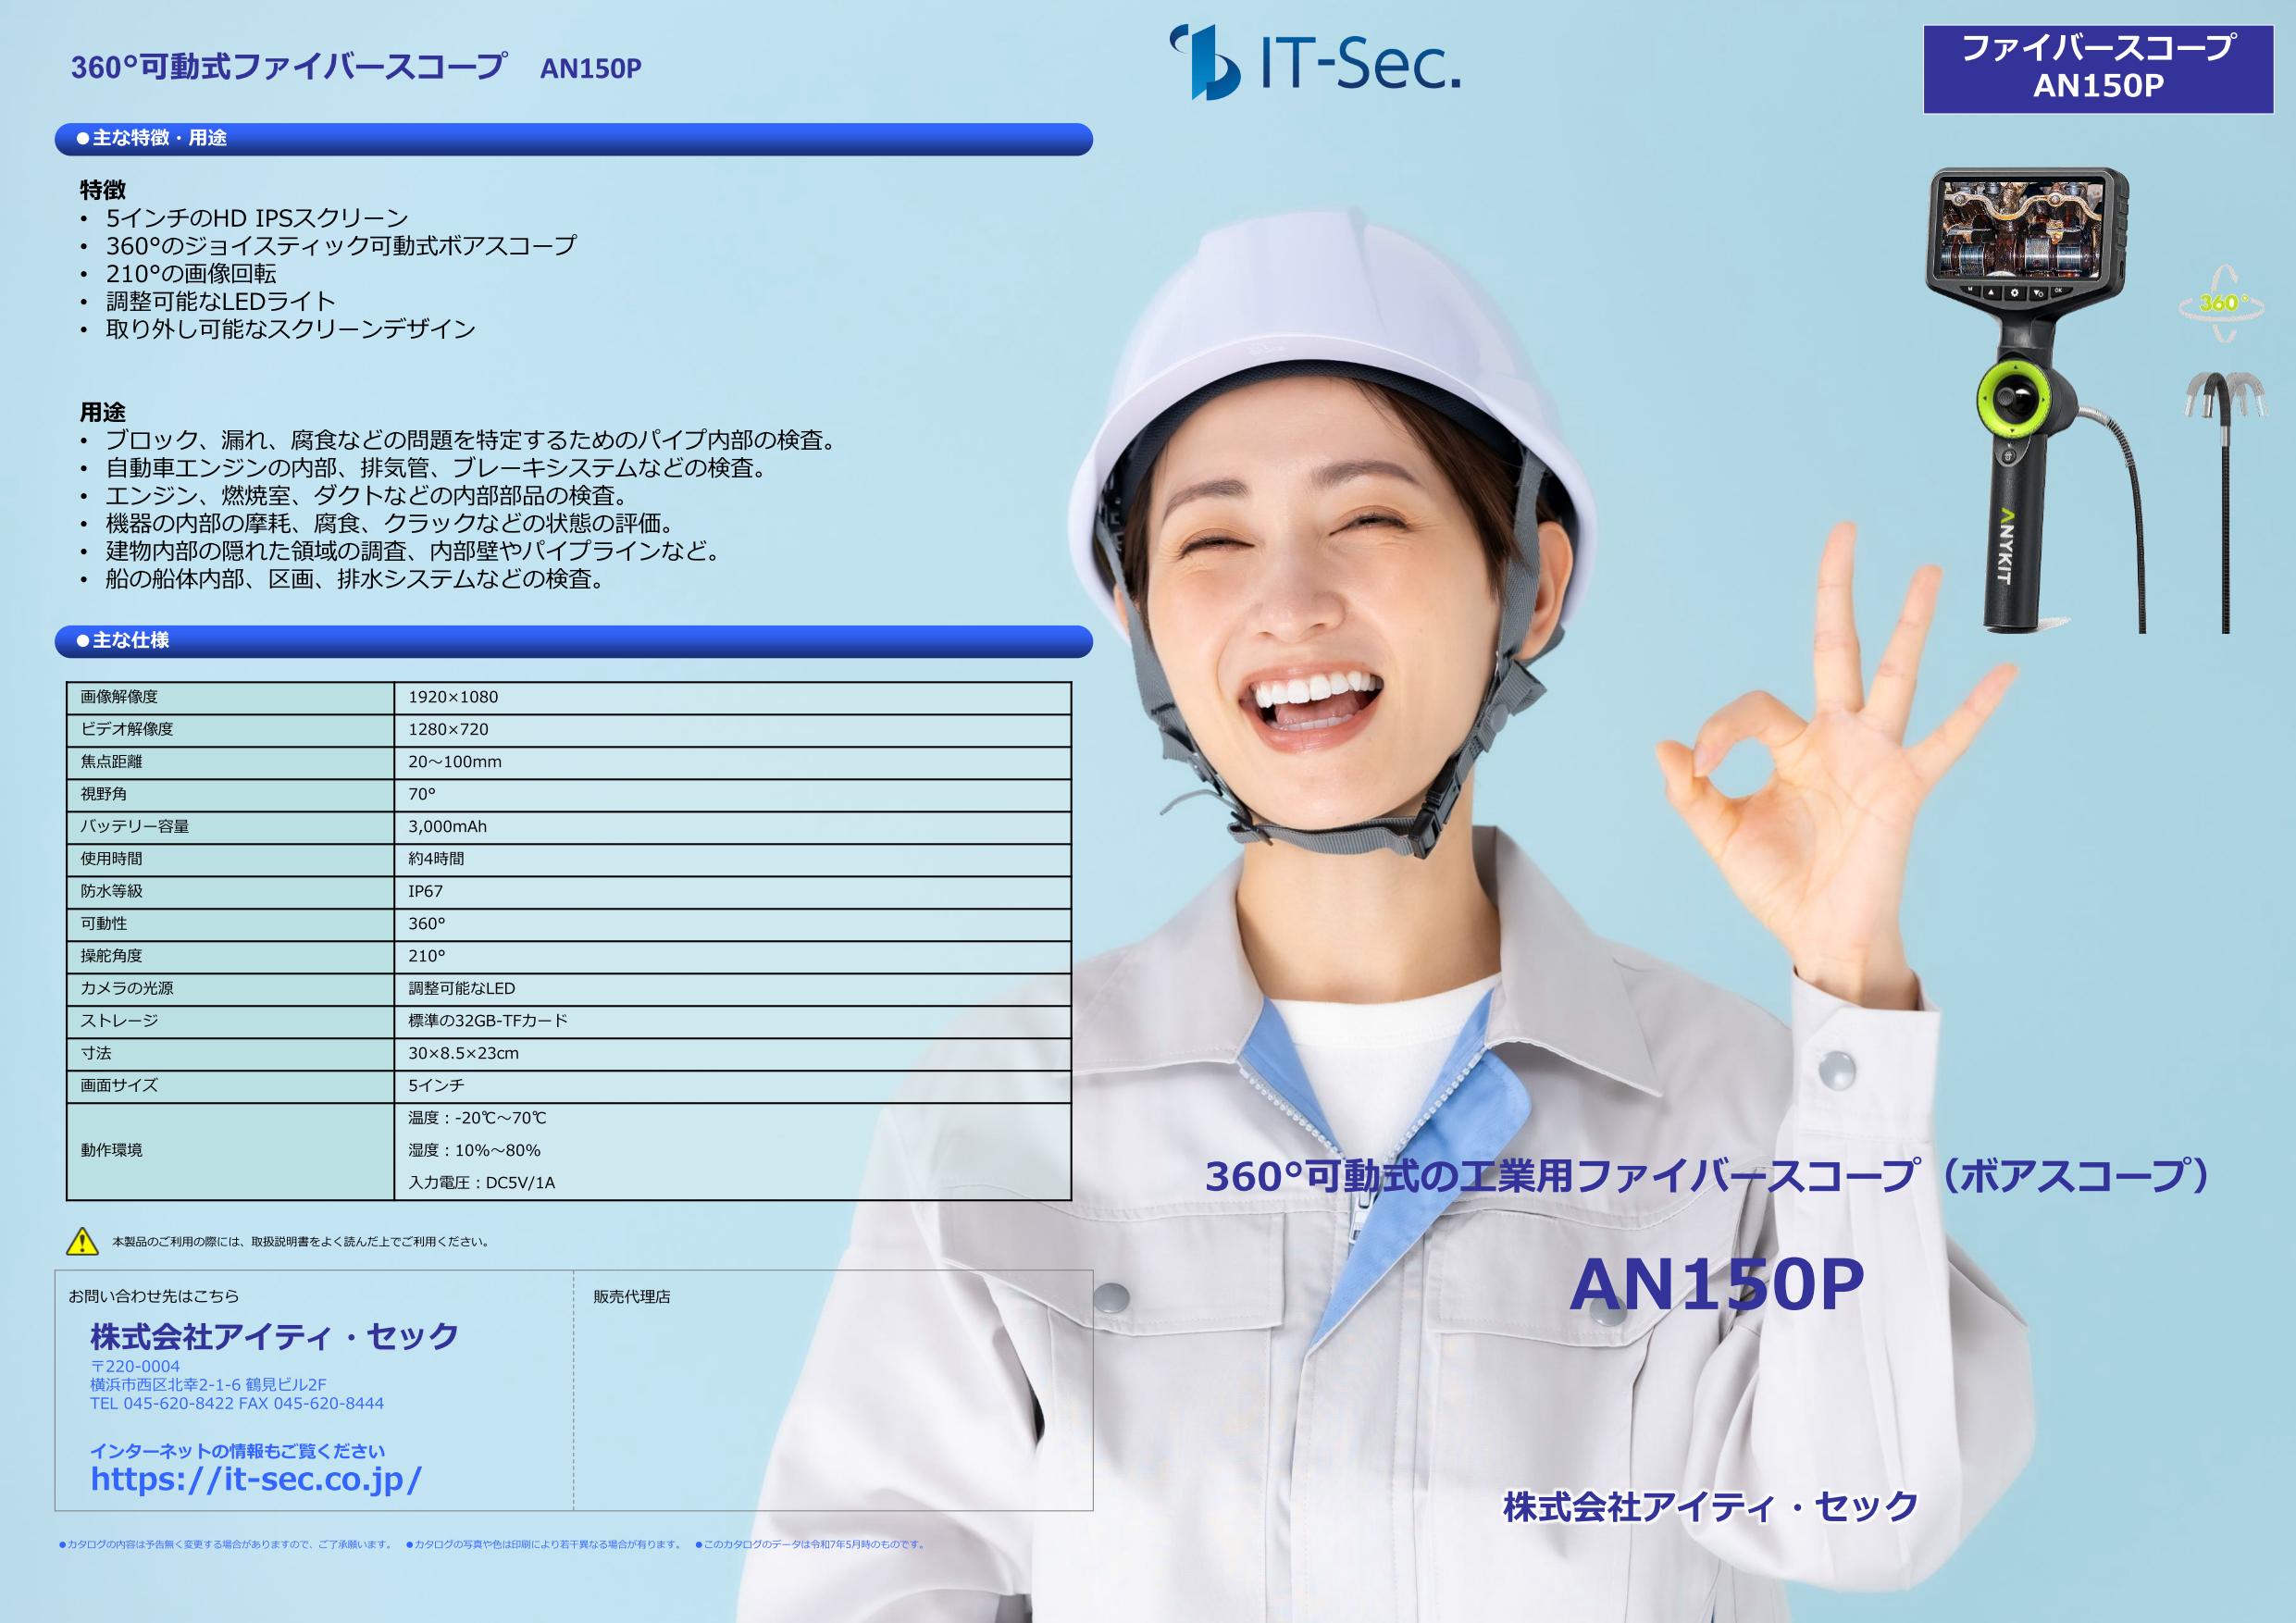Click the 画面サイズ table label
Image resolution: width=2296 pixels, height=1623 pixels.
(x=119, y=1085)
